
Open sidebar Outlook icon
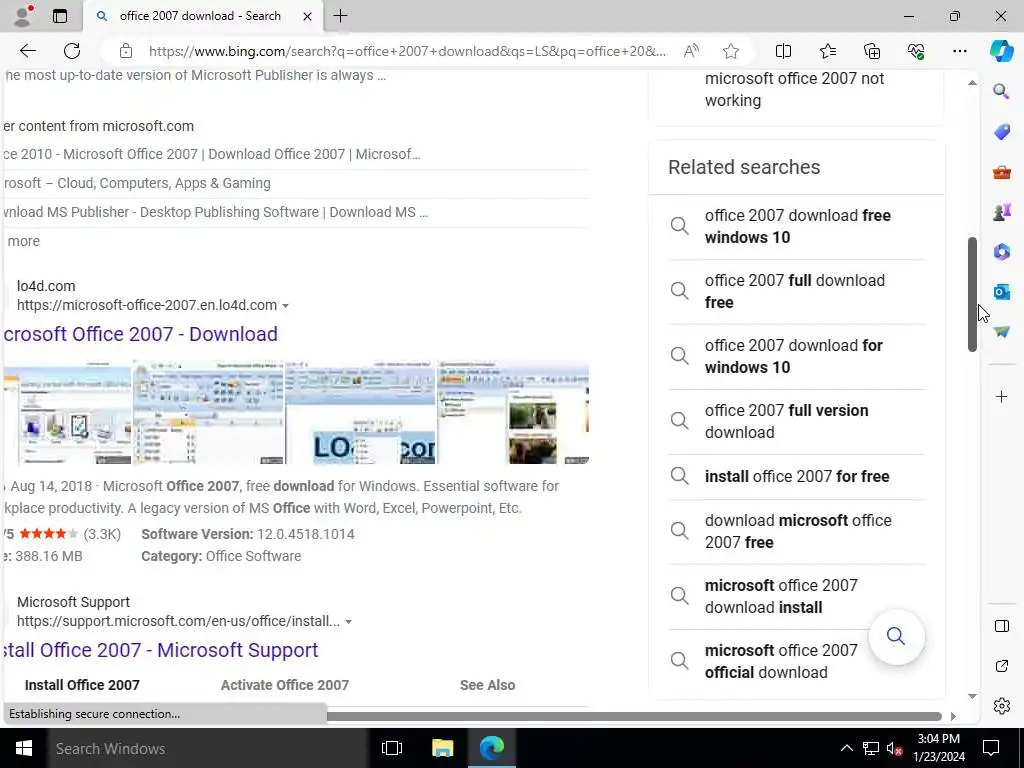coord(1001,292)
